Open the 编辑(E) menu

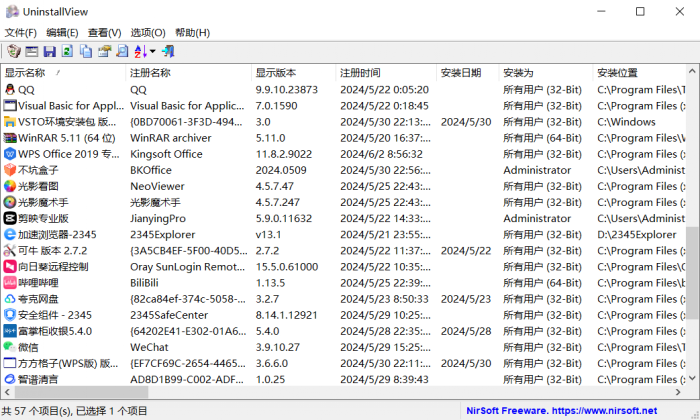62,33
